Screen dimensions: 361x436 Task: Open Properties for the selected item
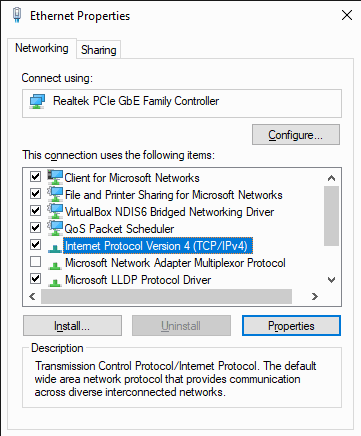coord(291,326)
